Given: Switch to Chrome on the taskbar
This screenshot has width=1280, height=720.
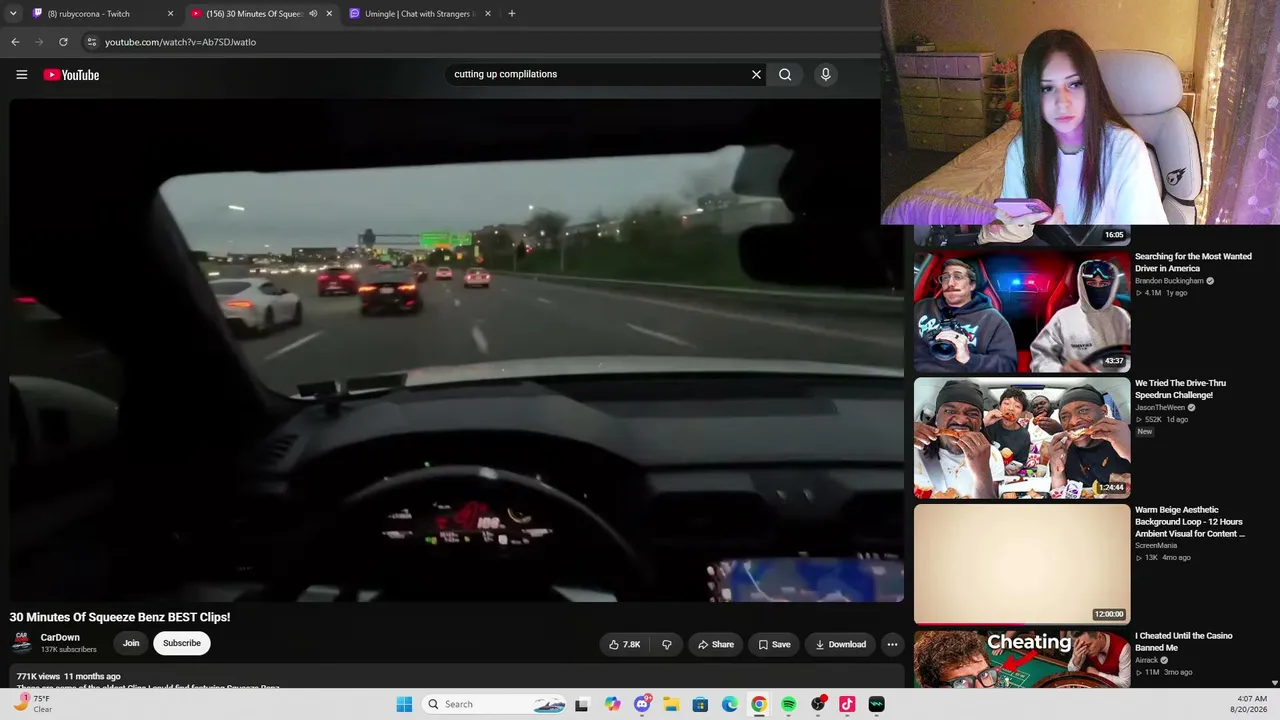Looking at the screenshot, I should (759, 704).
